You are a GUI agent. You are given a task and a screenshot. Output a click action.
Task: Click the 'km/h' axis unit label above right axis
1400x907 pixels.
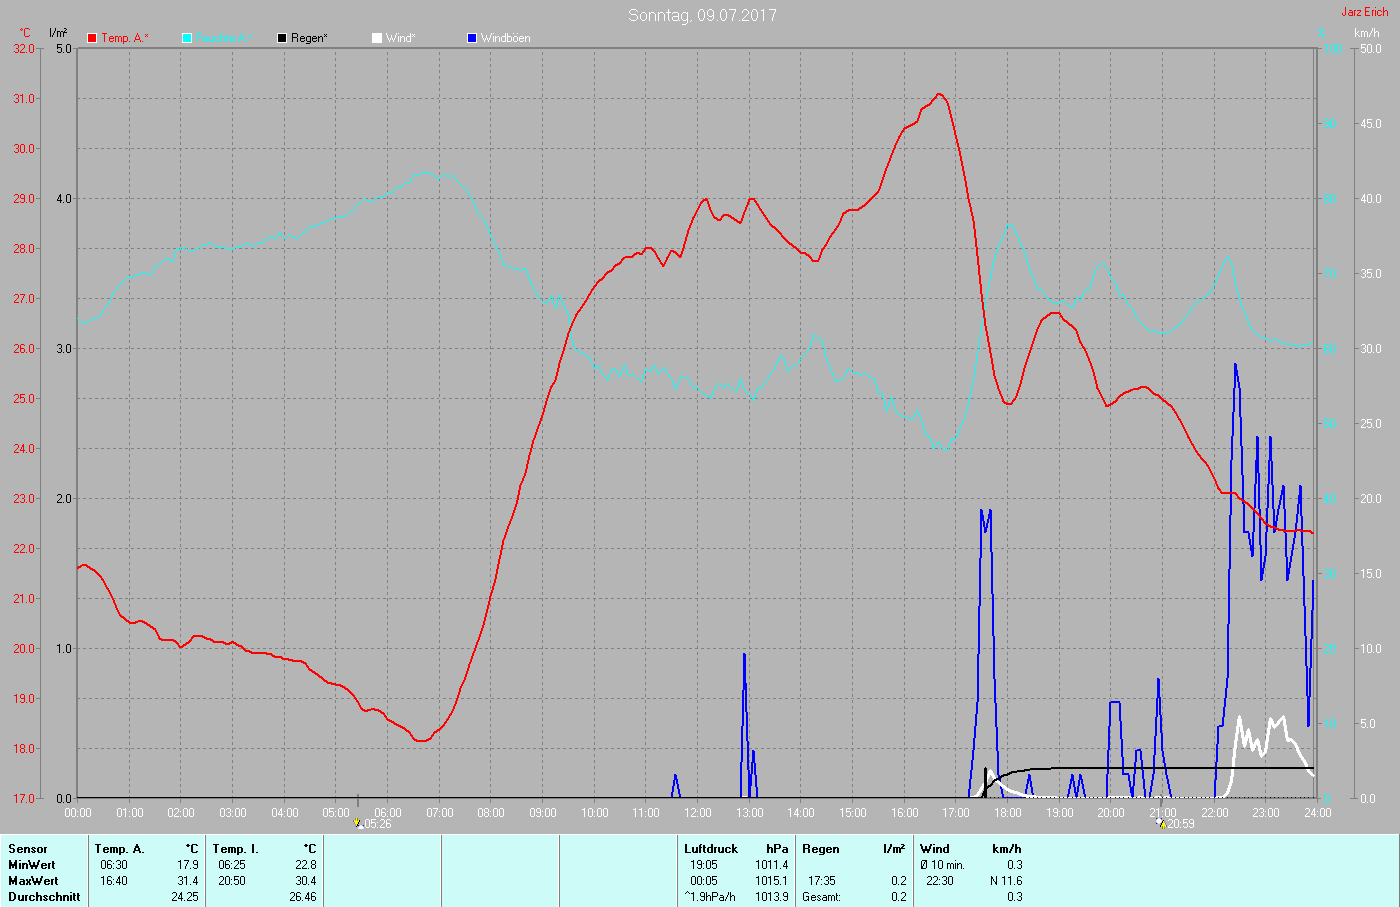[1366, 33]
